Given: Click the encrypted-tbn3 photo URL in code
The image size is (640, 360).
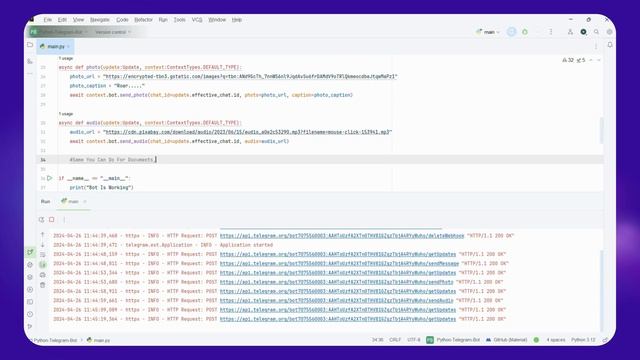Looking at the screenshot, I should tap(250, 76).
